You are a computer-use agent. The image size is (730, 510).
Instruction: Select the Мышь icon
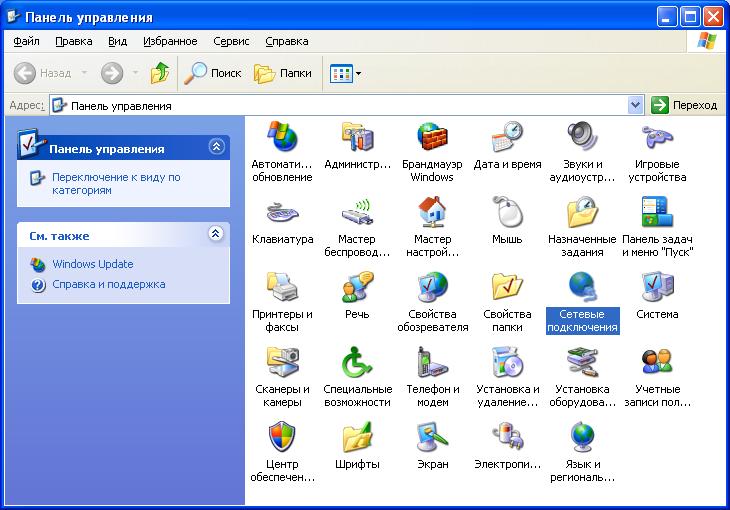(507, 211)
